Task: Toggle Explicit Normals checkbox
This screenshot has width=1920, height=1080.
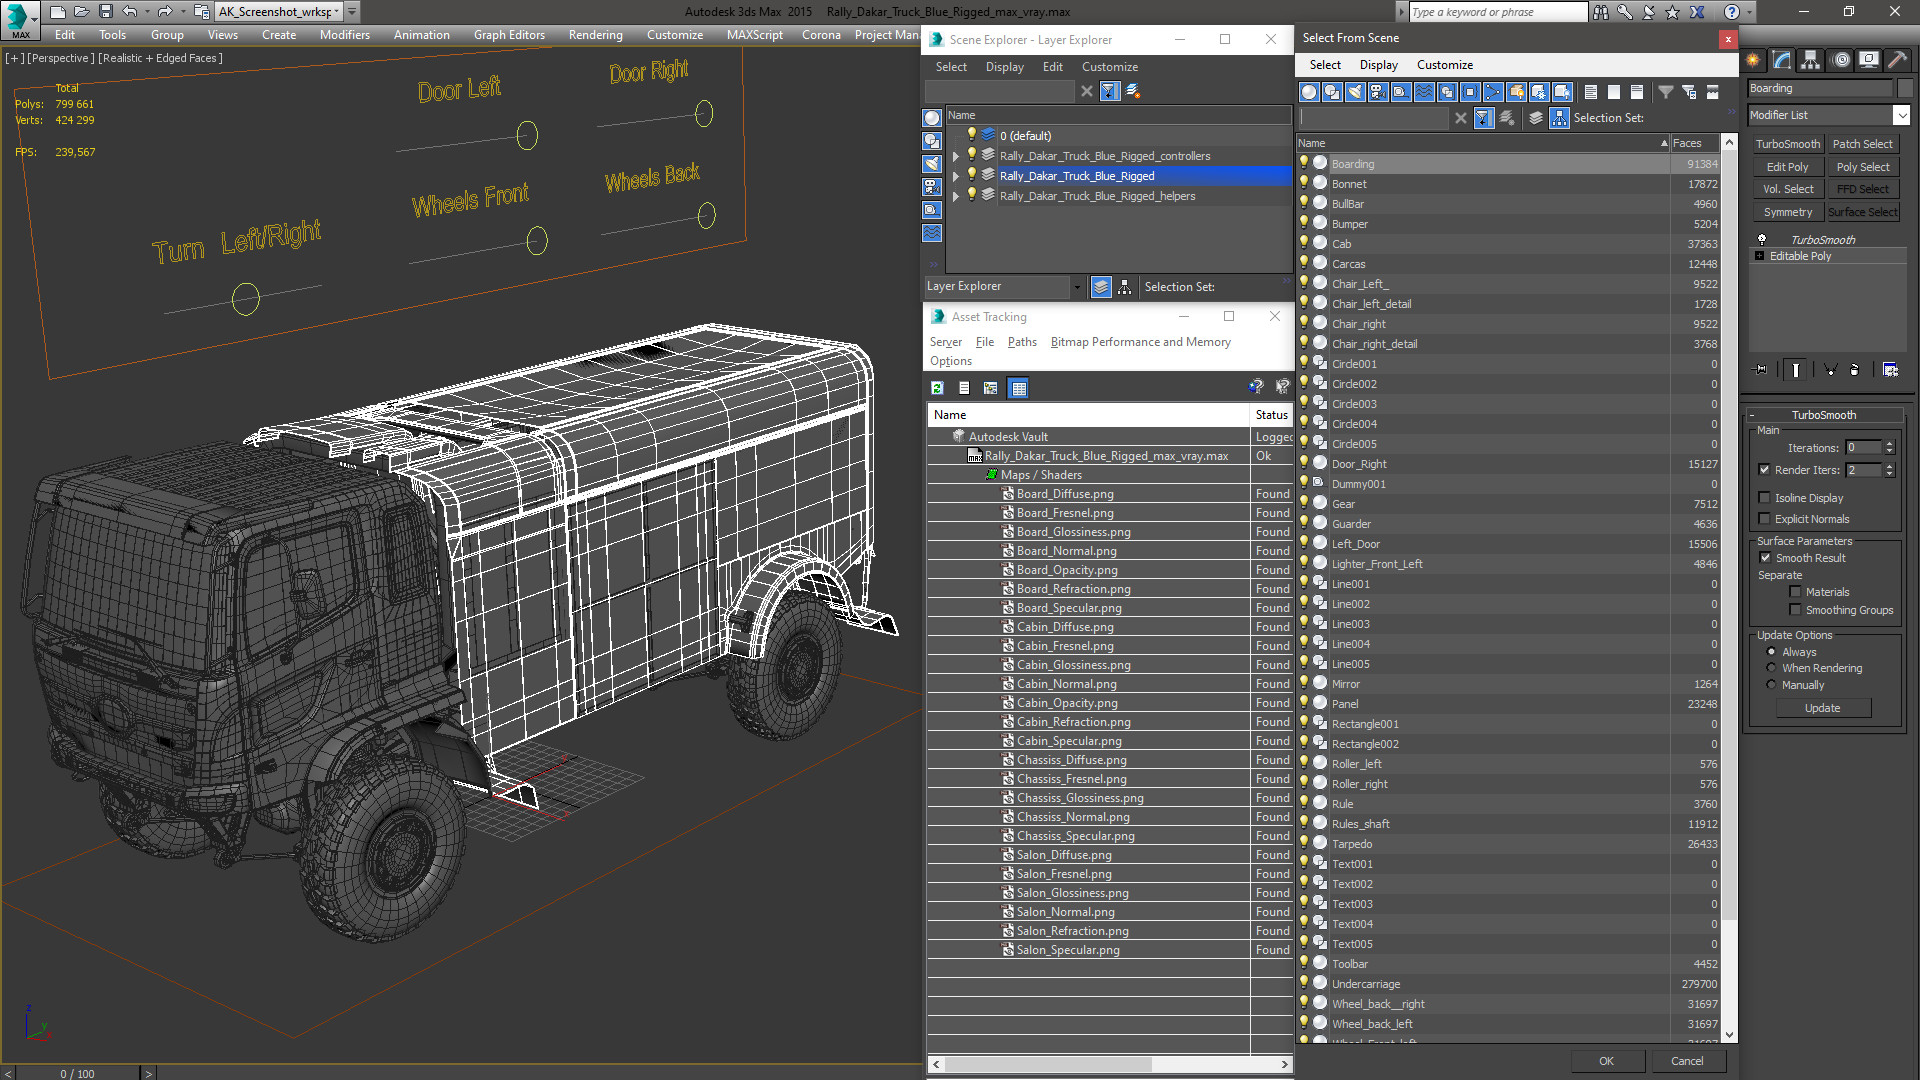Action: coord(1764,519)
